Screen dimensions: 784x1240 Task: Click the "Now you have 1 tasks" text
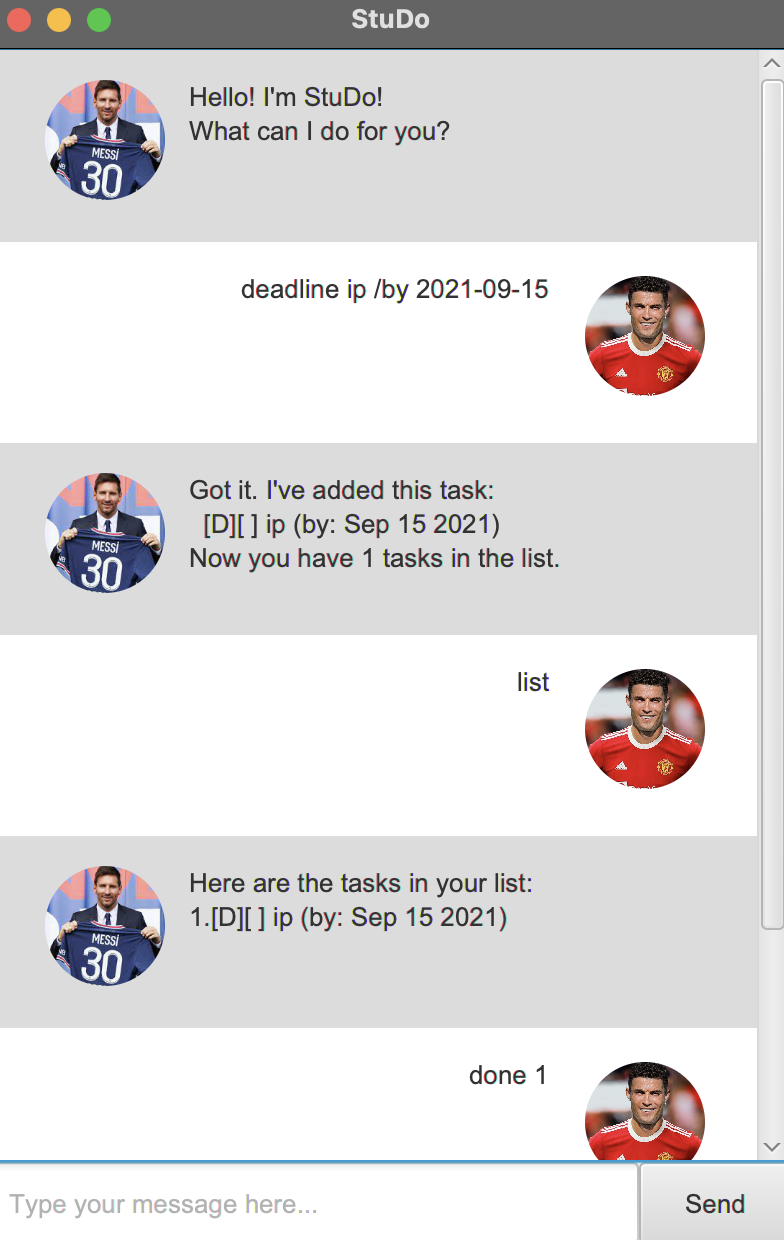[x=374, y=558]
